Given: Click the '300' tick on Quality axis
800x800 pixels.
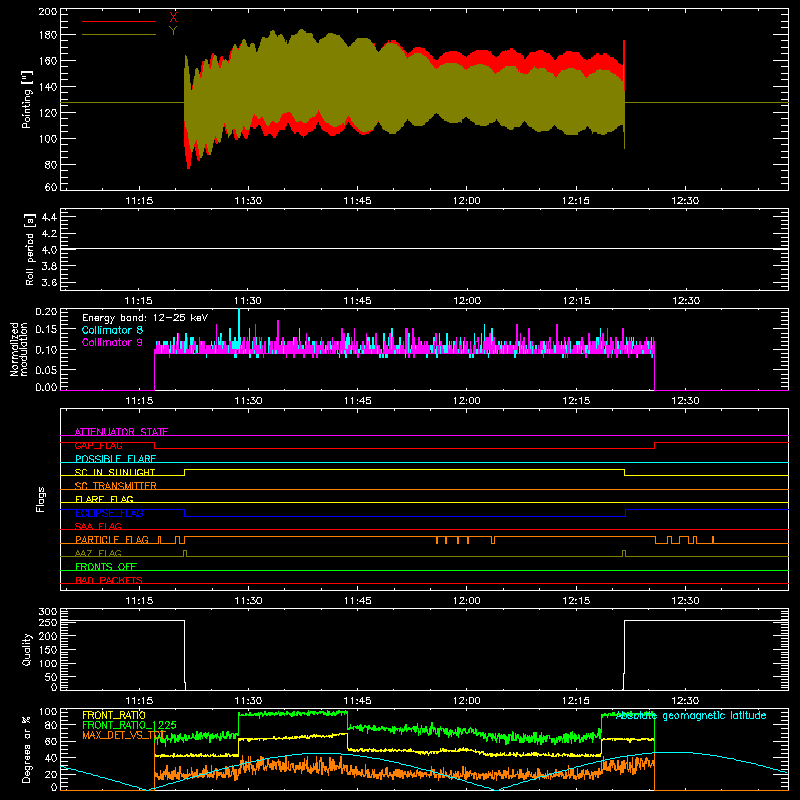Looking at the screenshot, I should (x=47, y=612).
